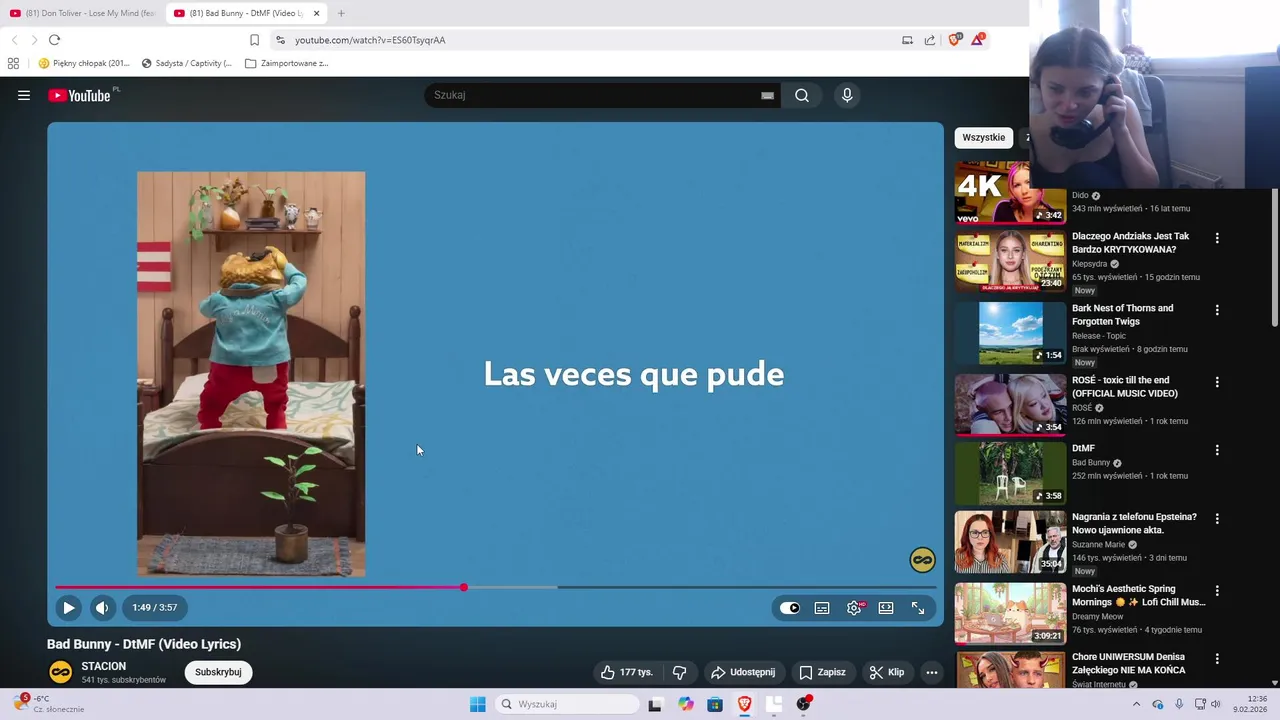This screenshot has height=720, width=1280.
Task: Turn on subtitles in the player
Action: [x=822, y=608]
